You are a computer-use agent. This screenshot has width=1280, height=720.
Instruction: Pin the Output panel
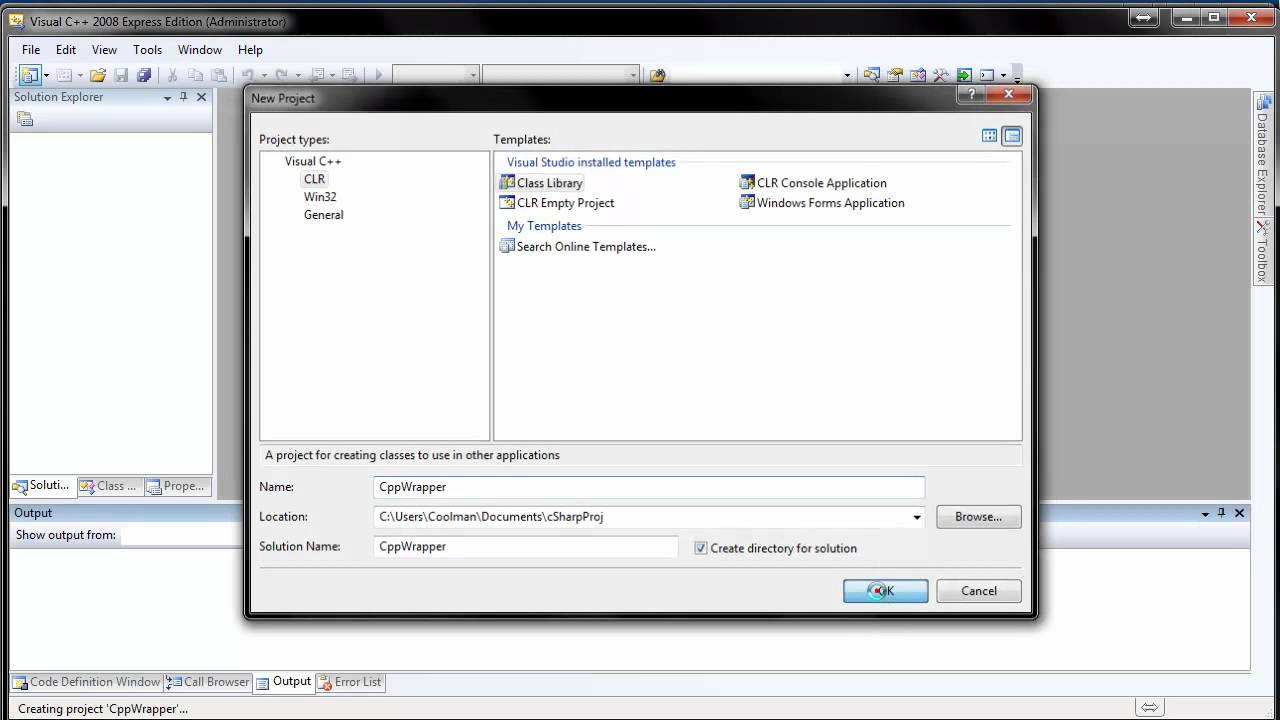[1222, 513]
